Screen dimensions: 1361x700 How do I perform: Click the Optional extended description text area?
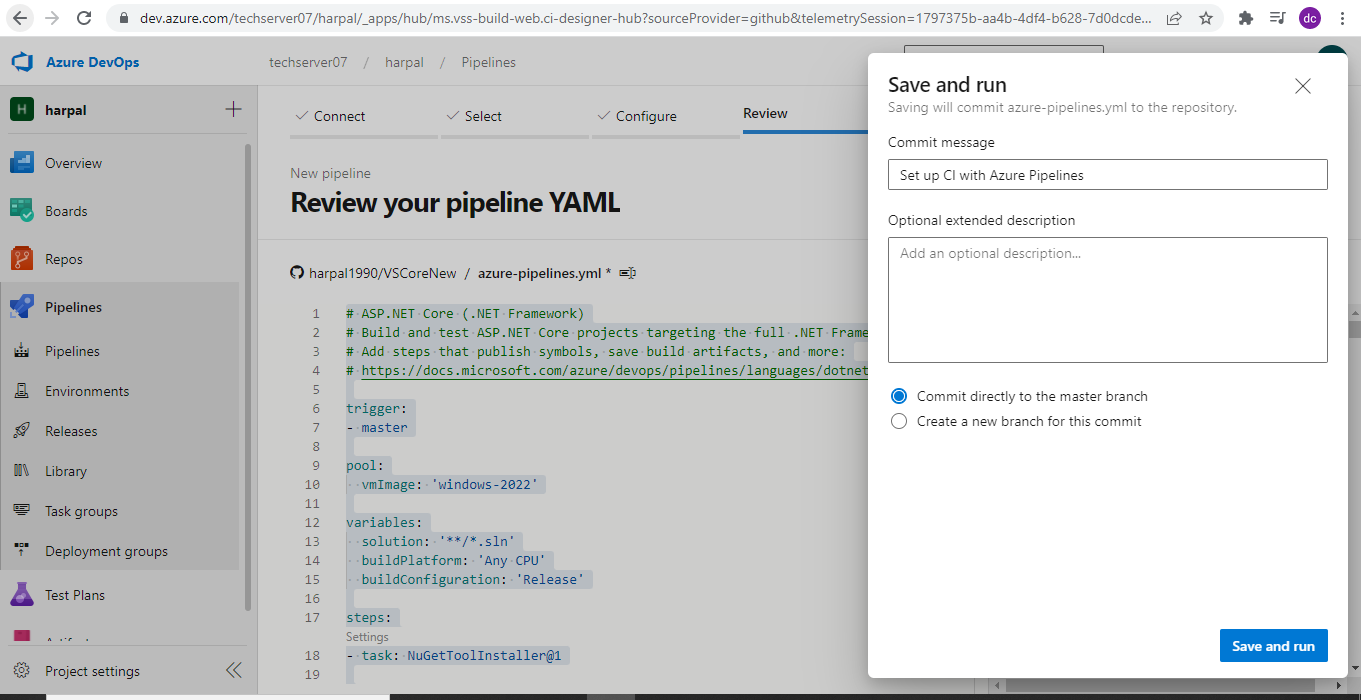click(1107, 299)
